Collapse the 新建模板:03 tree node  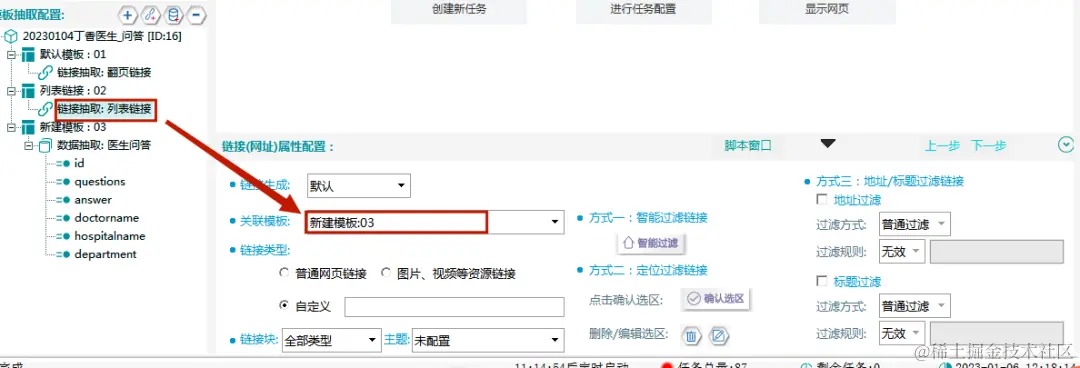coord(10,127)
